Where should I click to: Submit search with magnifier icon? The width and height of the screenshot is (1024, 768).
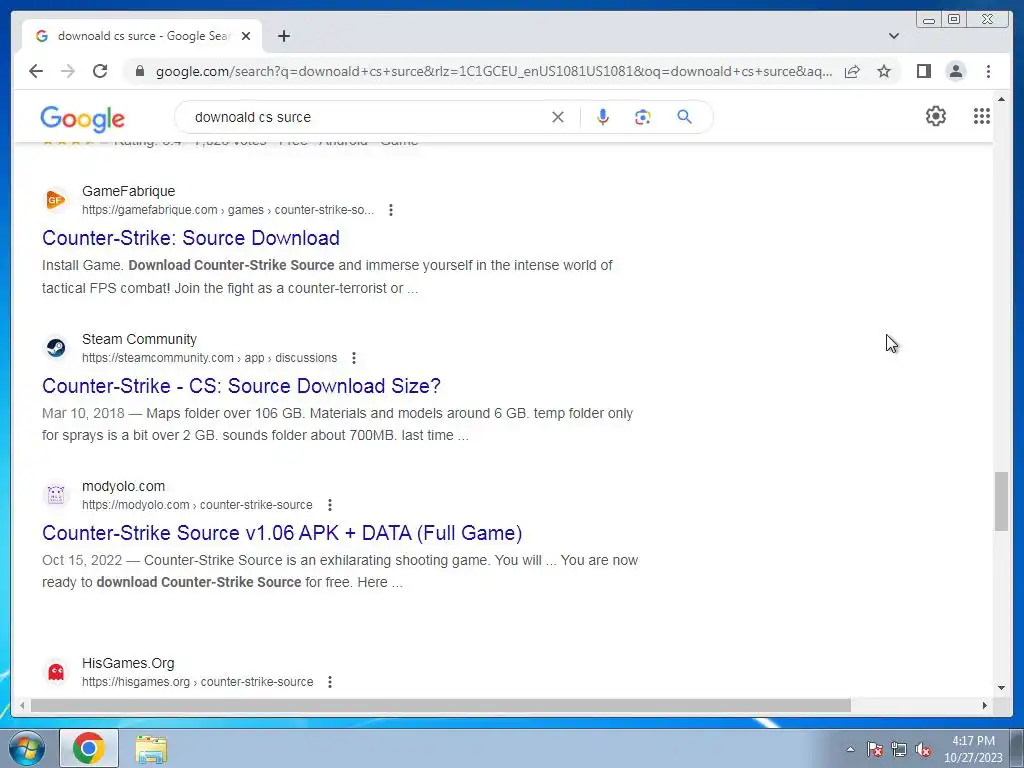684,117
